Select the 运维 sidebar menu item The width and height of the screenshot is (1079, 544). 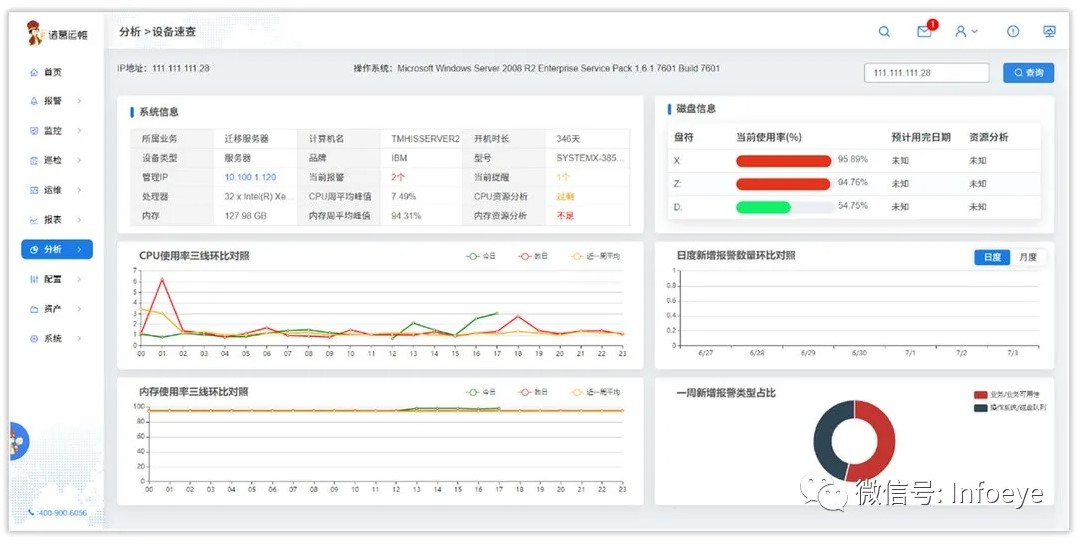[53, 190]
